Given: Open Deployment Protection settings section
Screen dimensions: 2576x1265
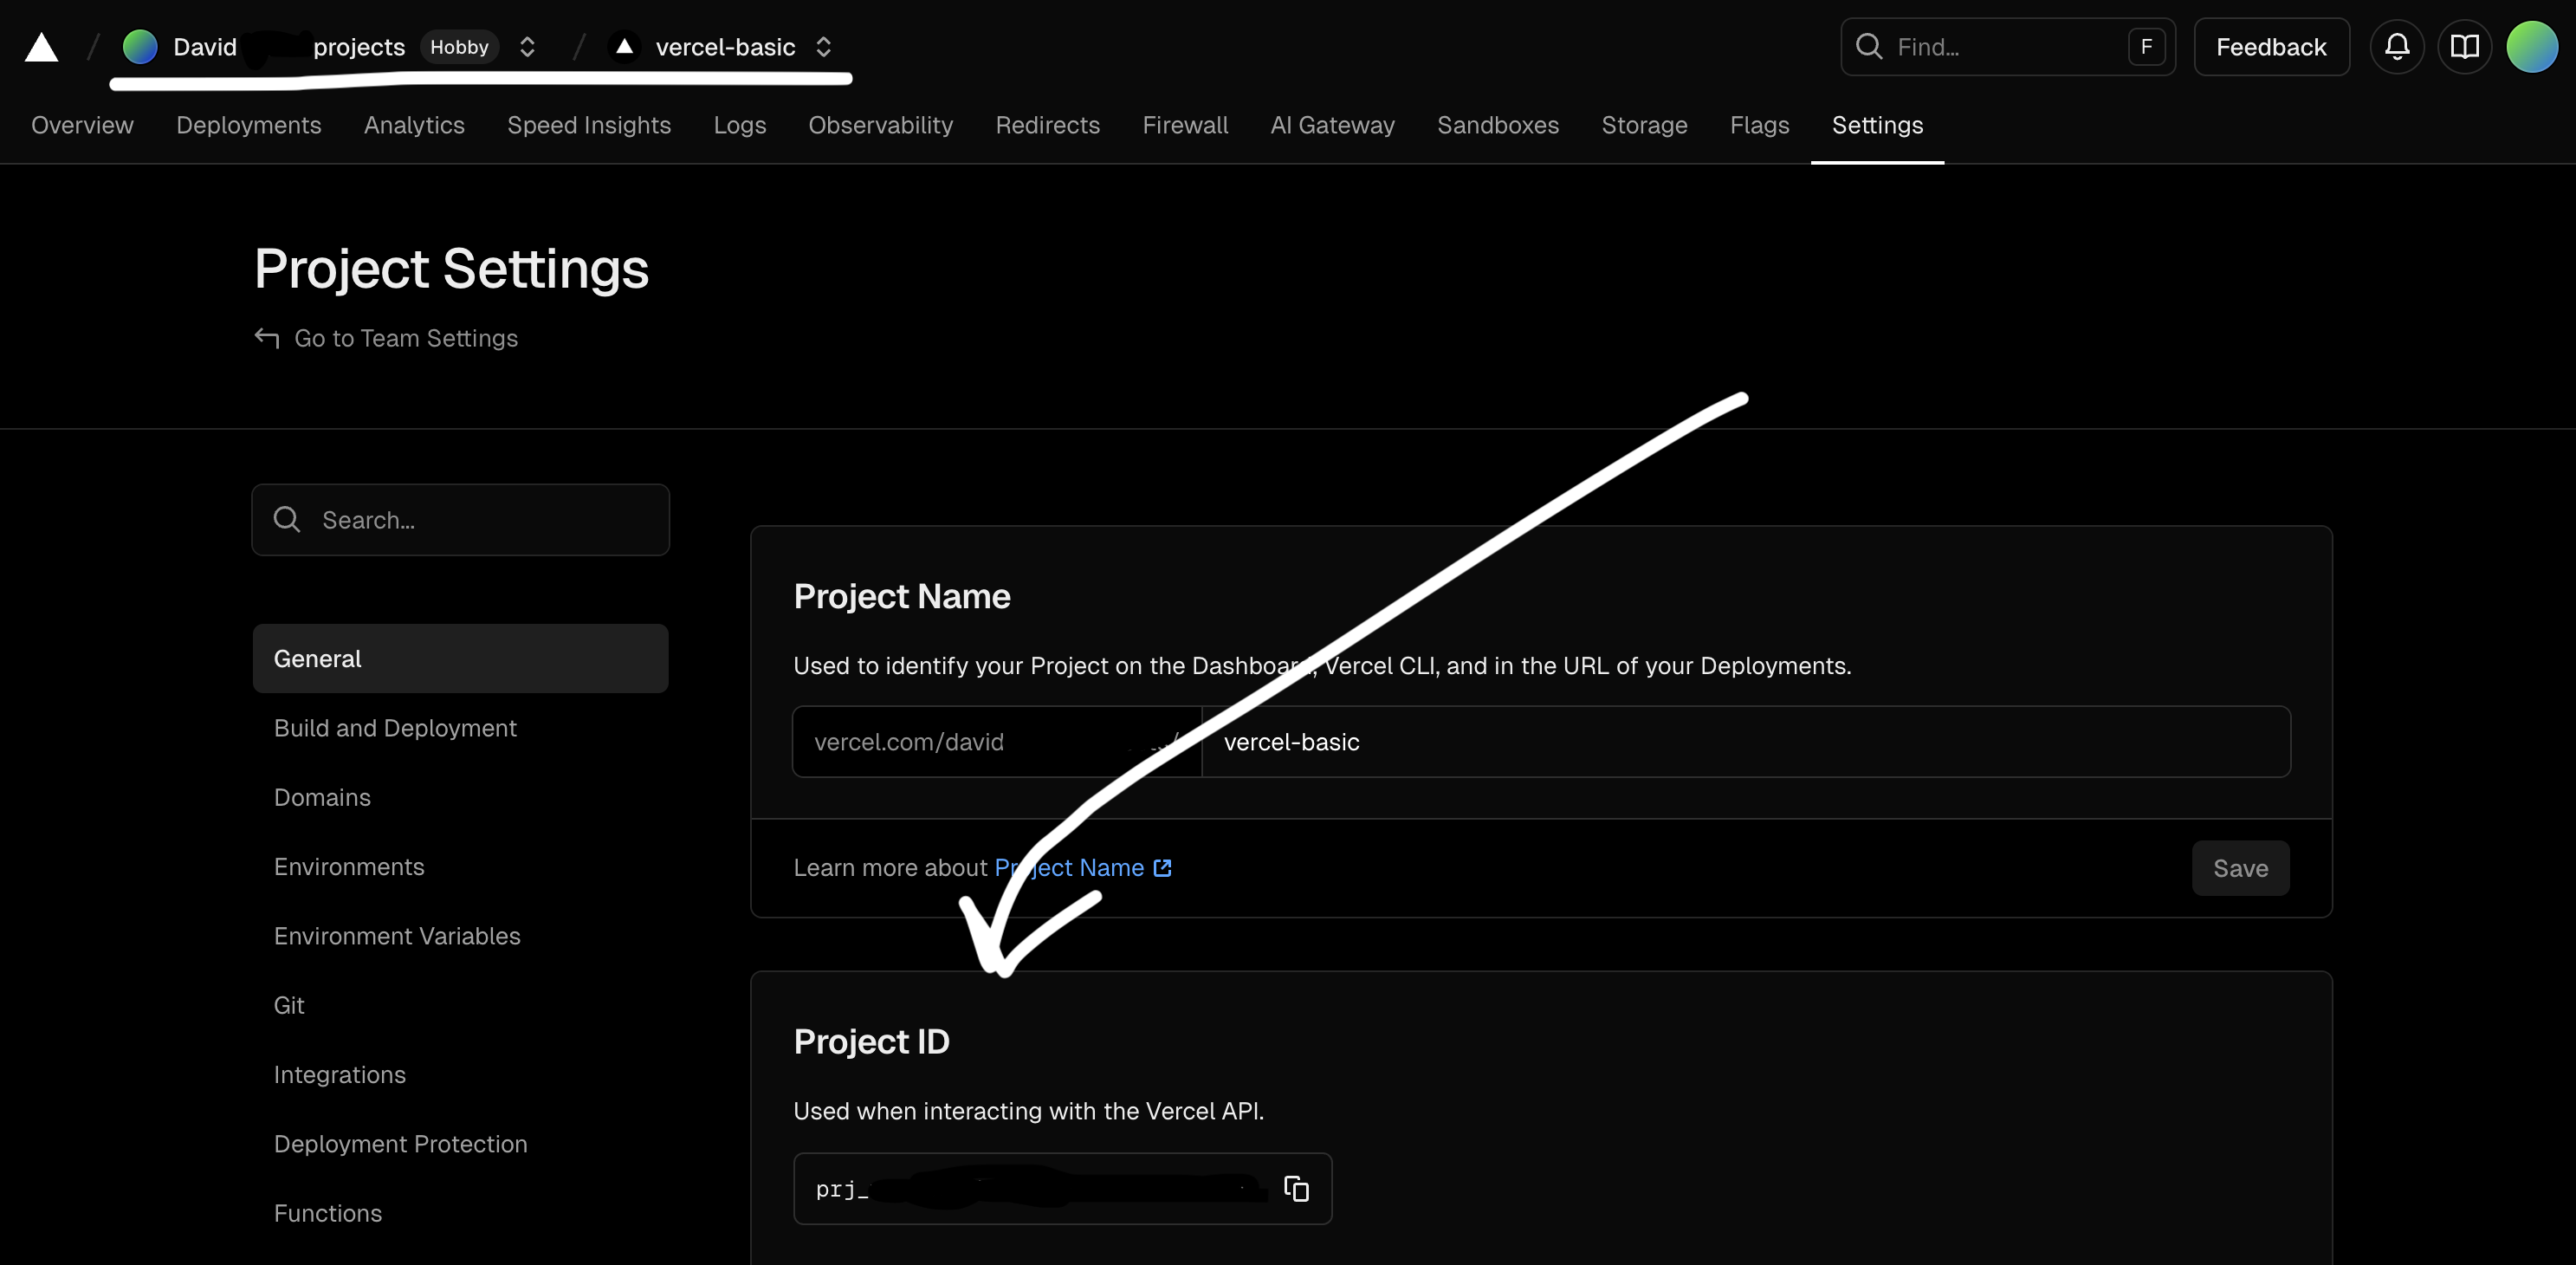Looking at the screenshot, I should (x=401, y=1143).
